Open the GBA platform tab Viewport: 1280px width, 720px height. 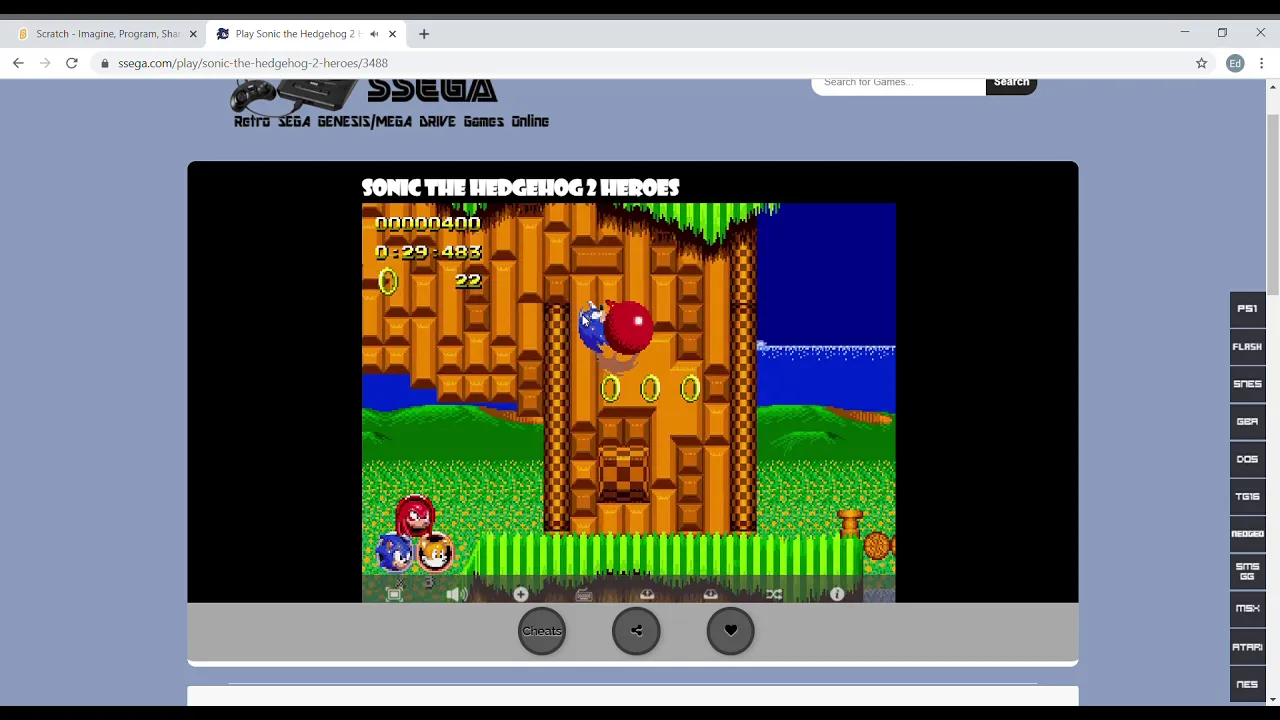point(1247,421)
